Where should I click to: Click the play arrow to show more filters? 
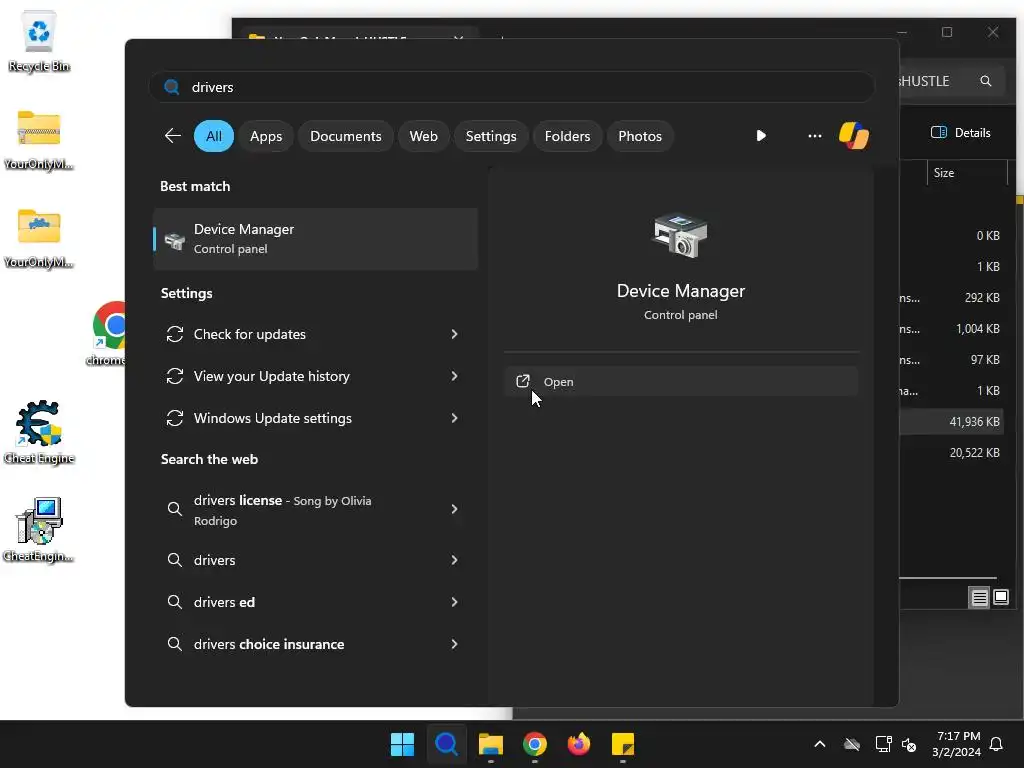pos(761,136)
